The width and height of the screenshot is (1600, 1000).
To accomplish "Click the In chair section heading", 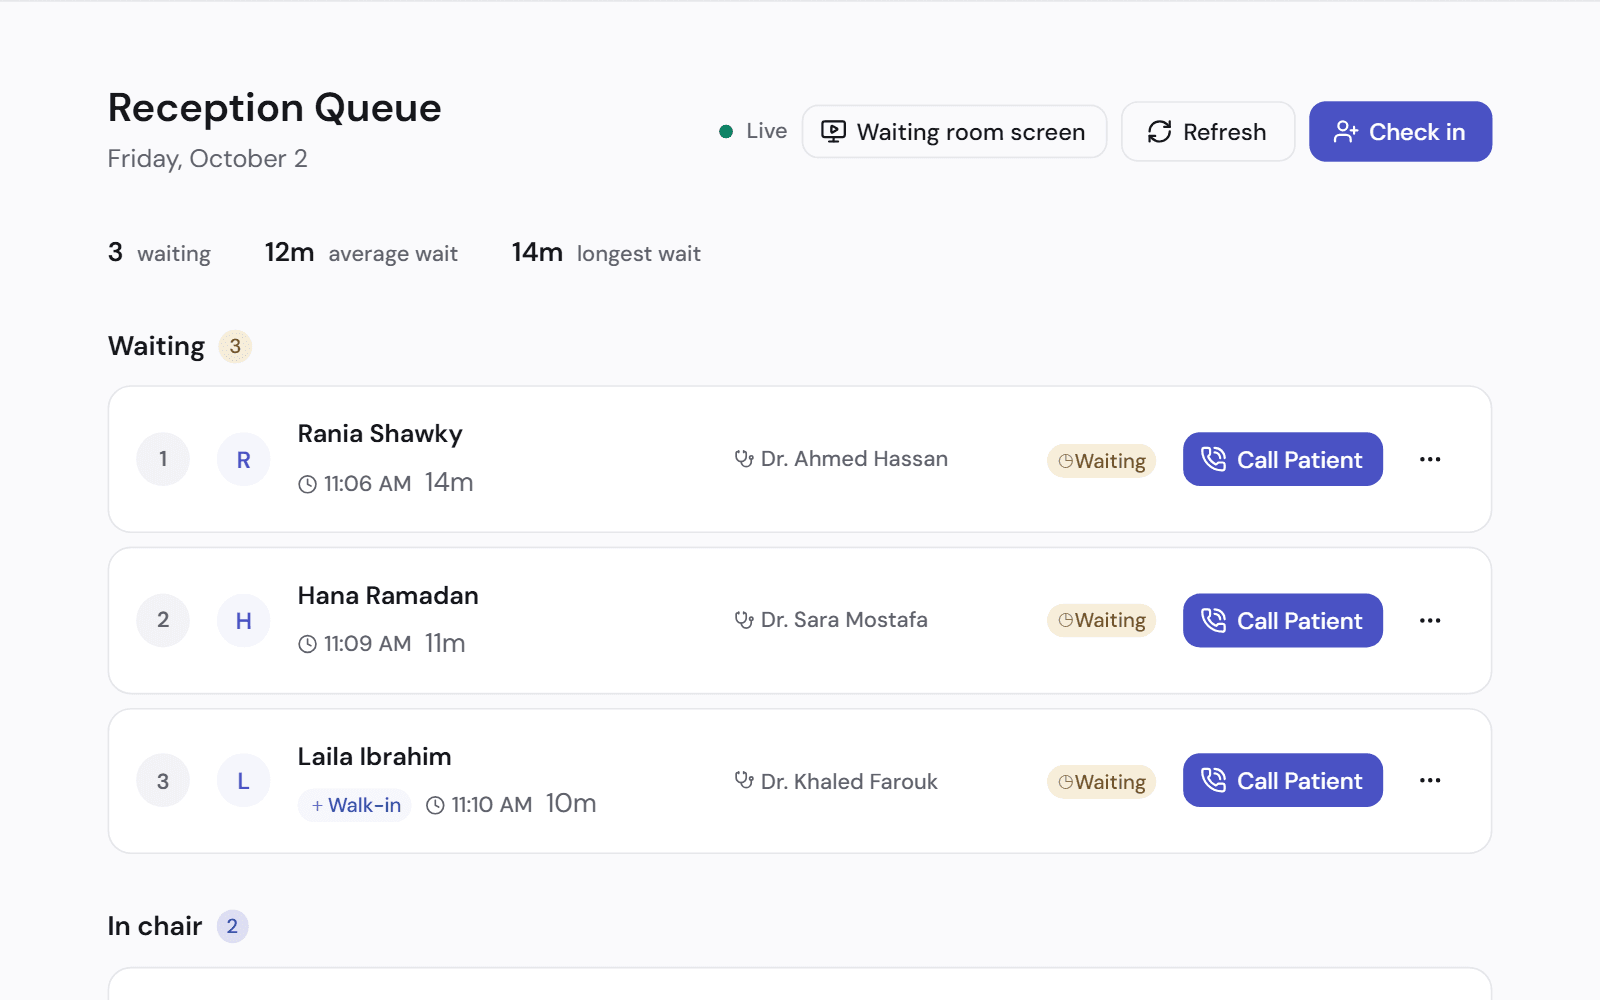I will point(155,926).
